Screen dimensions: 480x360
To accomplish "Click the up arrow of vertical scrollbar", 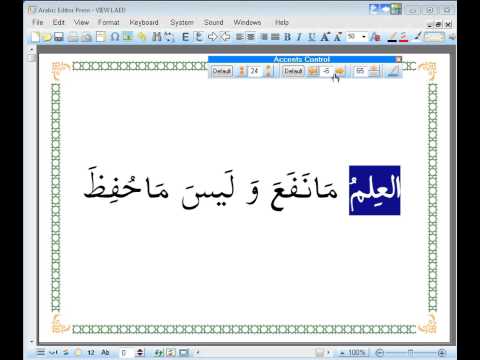I will tap(32, 49).
